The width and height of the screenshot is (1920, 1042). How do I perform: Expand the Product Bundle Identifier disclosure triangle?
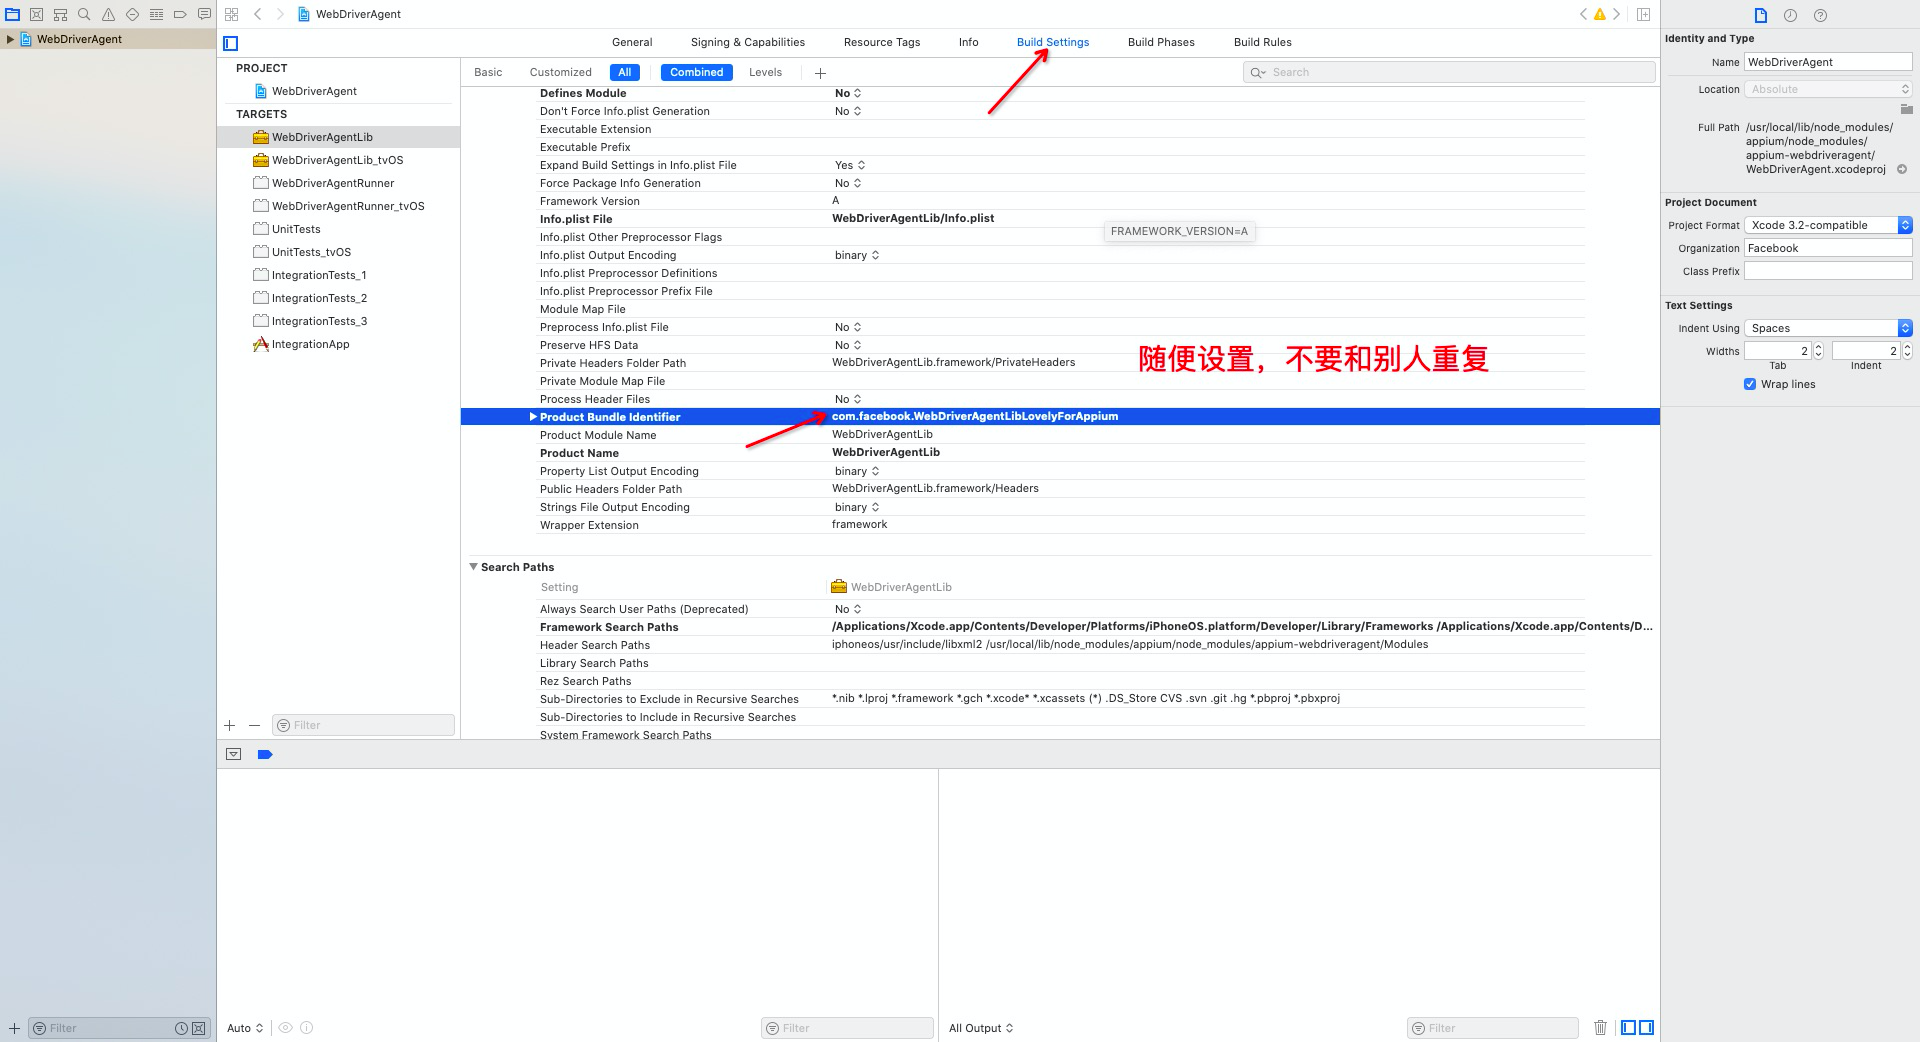click(533, 417)
